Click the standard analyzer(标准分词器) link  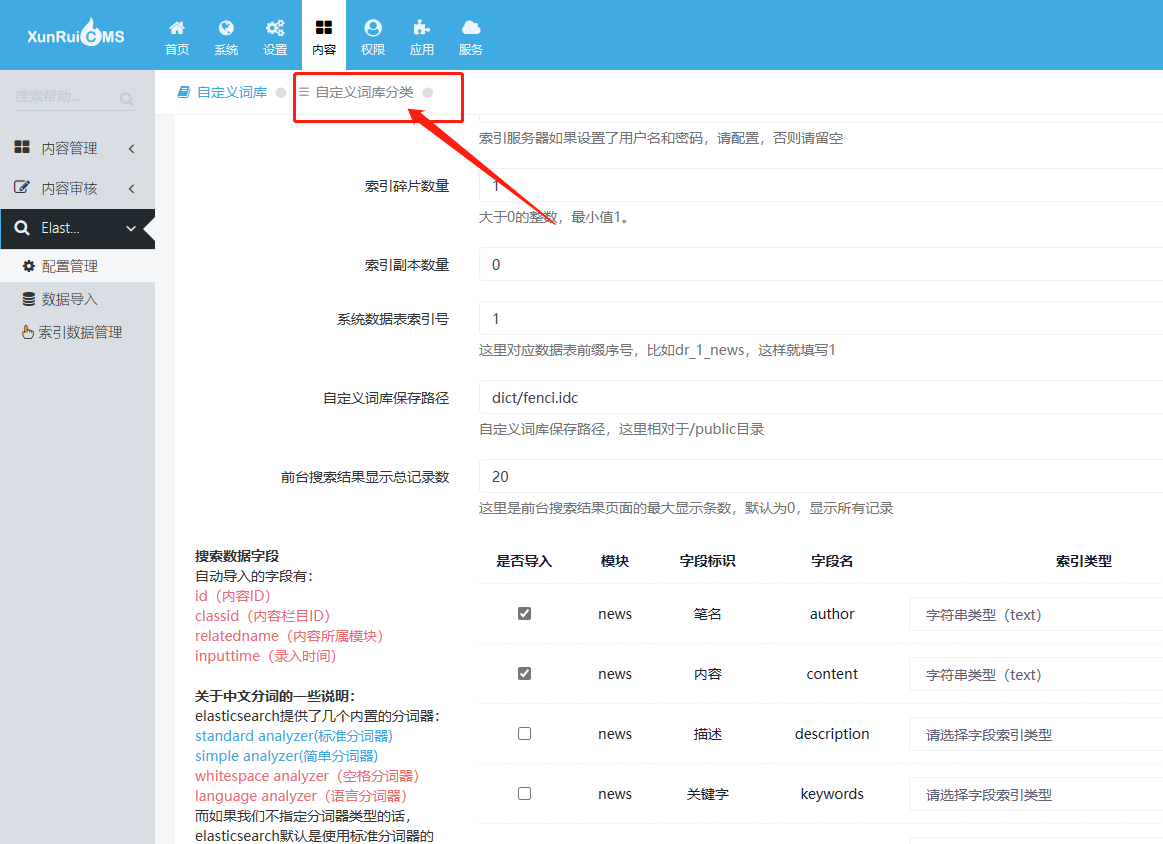pyautogui.click(x=294, y=736)
